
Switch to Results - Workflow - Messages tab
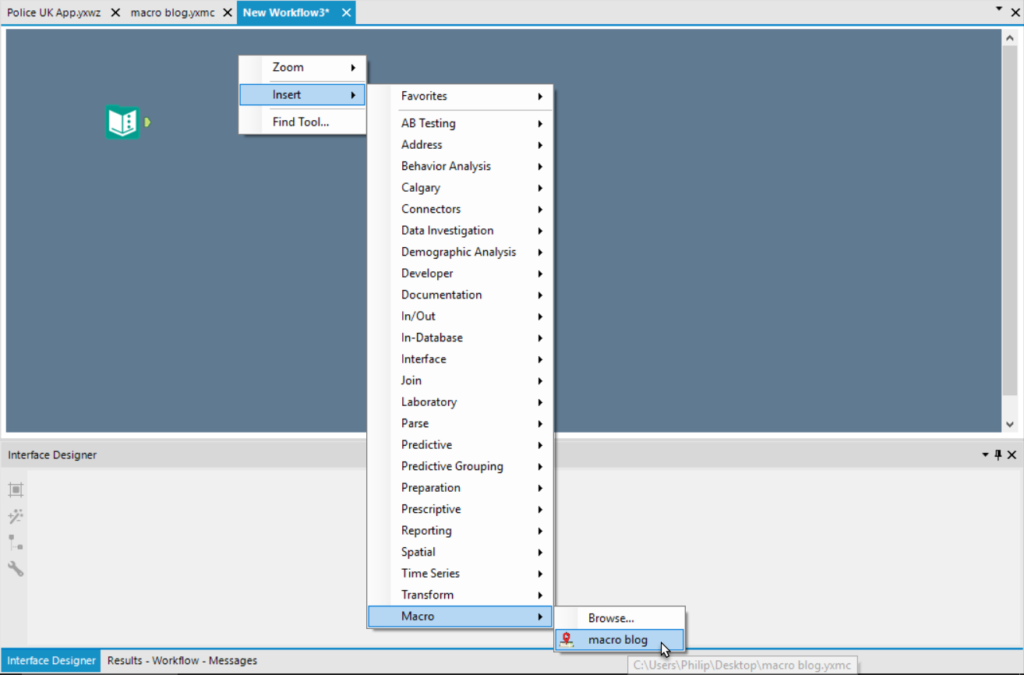click(x=182, y=661)
